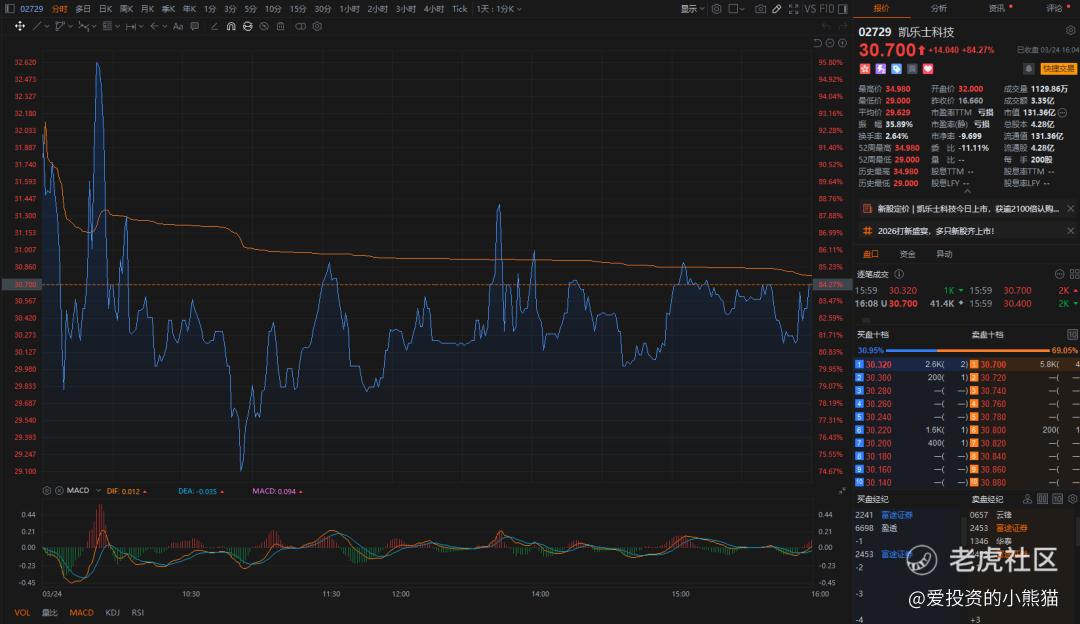Open broker queue settings gear icon
This screenshot has height=624, width=1080.
coord(1072,499)
